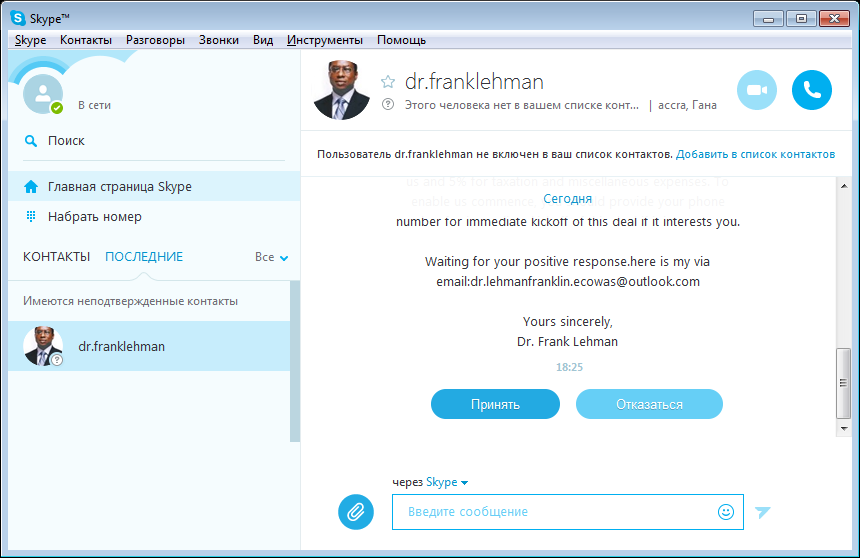This screenshot has height=558, width=860.
Task: Open the emoticon picker in message box
Action: click(726, 512)
